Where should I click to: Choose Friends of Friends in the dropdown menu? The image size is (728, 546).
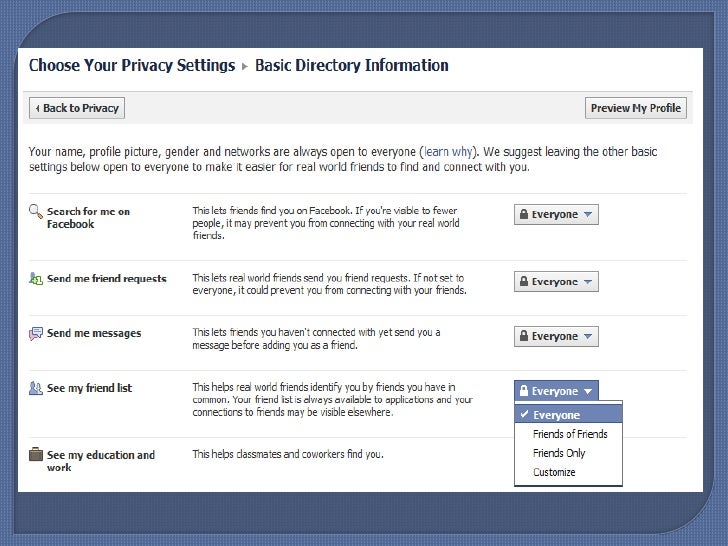pos(568,434)
